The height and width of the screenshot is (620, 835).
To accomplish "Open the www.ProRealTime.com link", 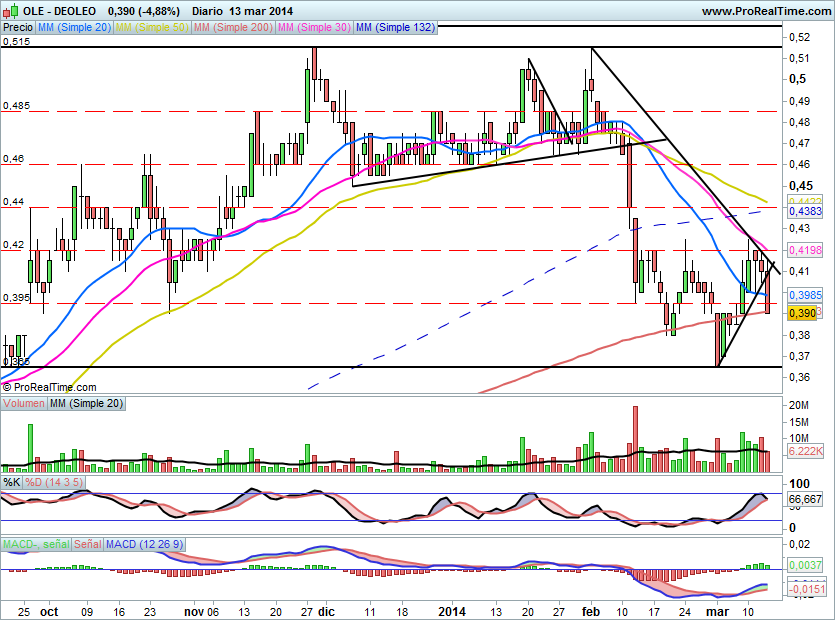I will [x=765, y=10].
